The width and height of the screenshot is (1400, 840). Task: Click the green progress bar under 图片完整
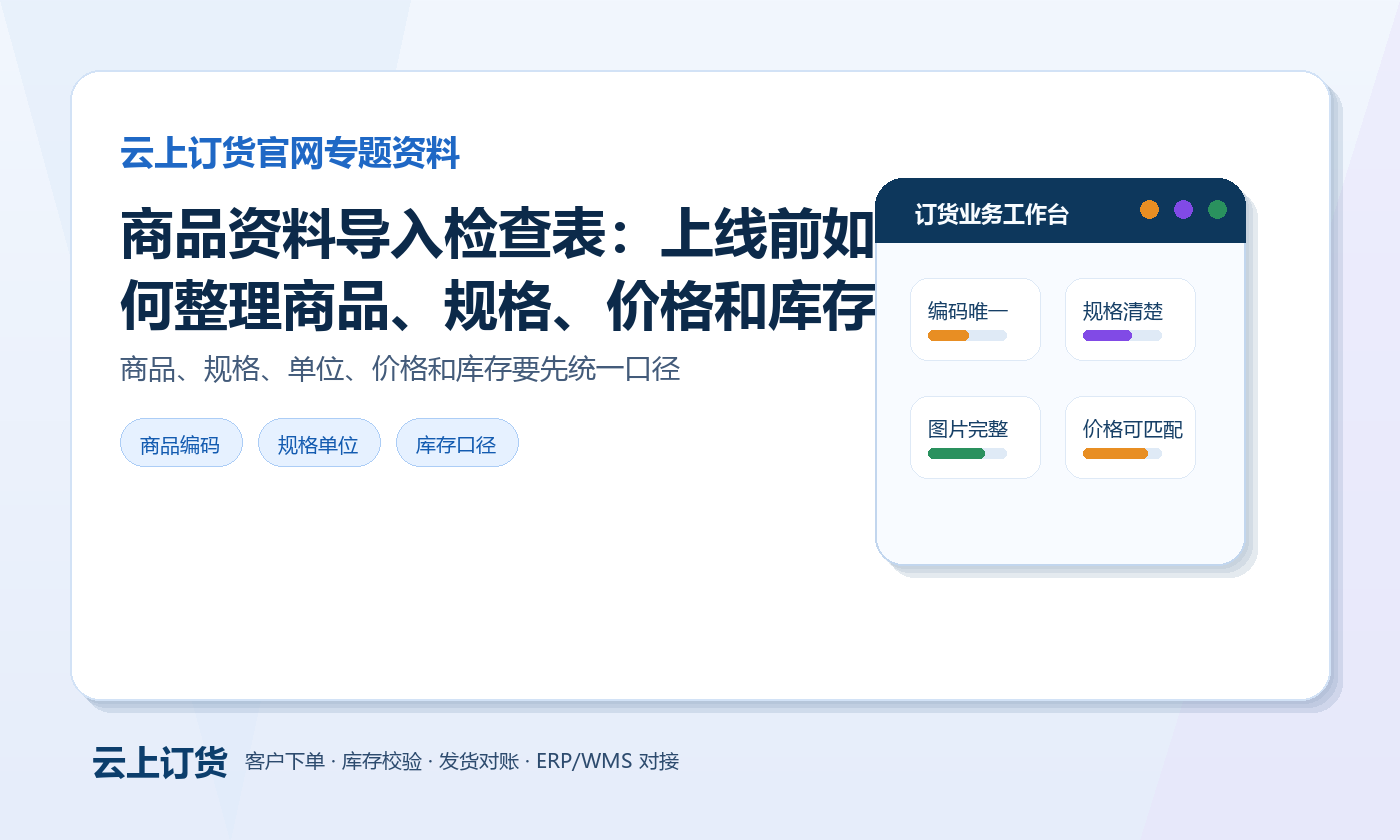tap(956, 454)
